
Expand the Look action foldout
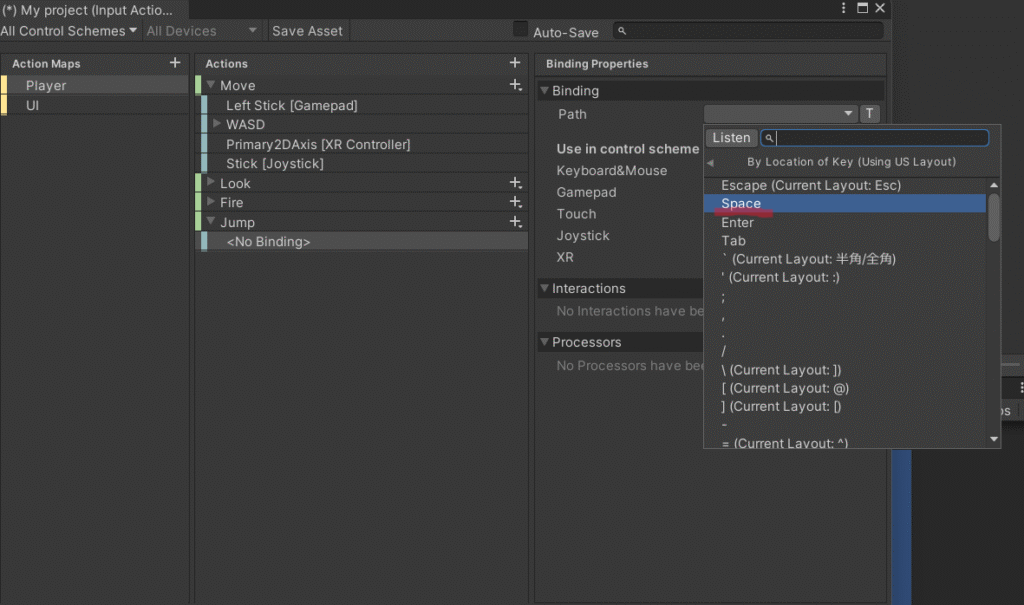click(211, 183)
